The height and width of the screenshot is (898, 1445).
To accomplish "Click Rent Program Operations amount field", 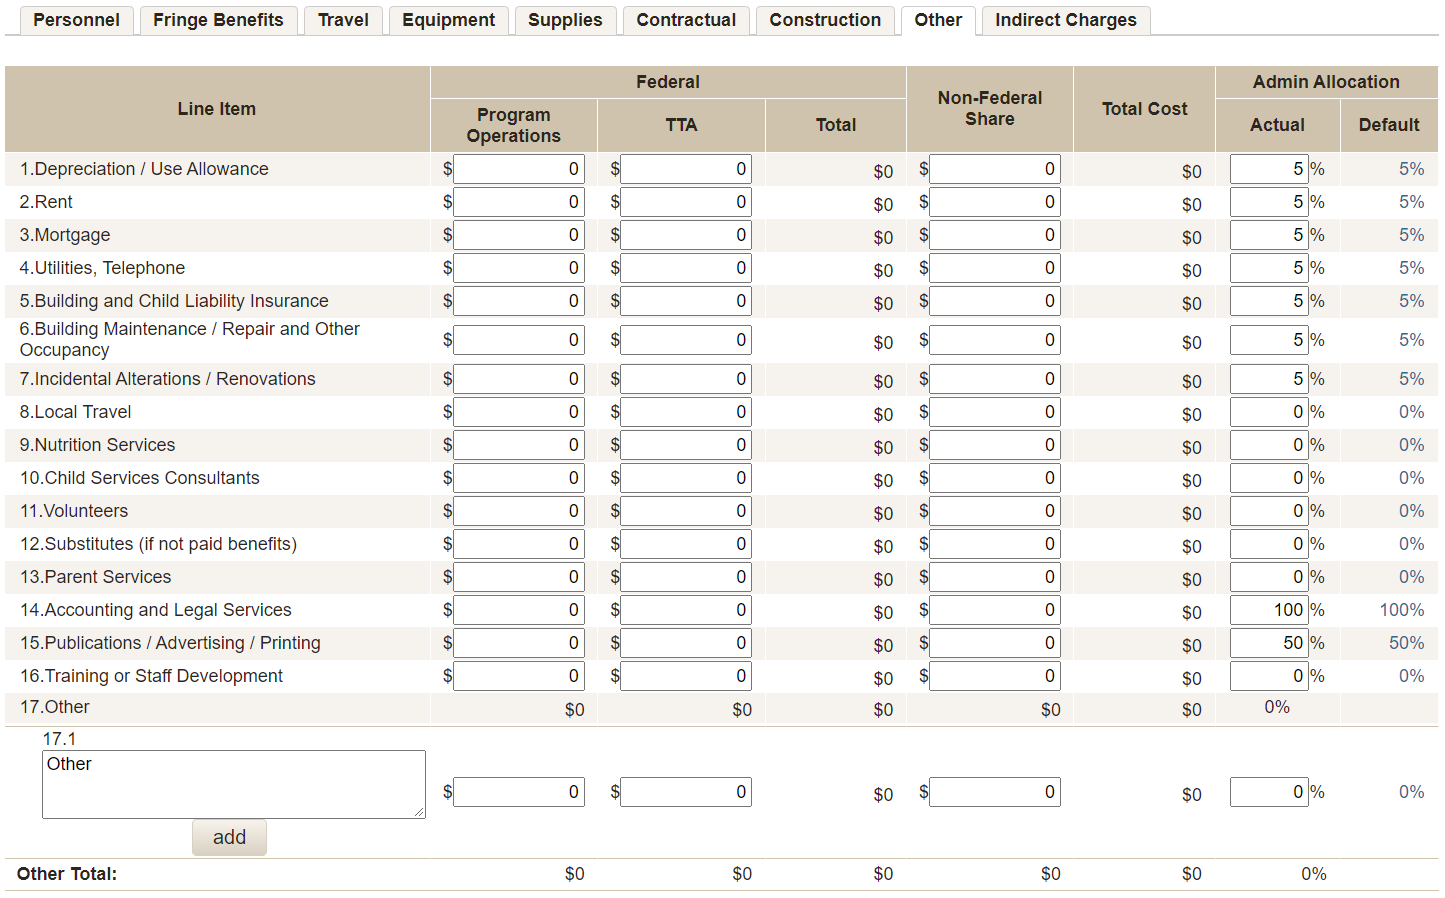I will [518, 202].
